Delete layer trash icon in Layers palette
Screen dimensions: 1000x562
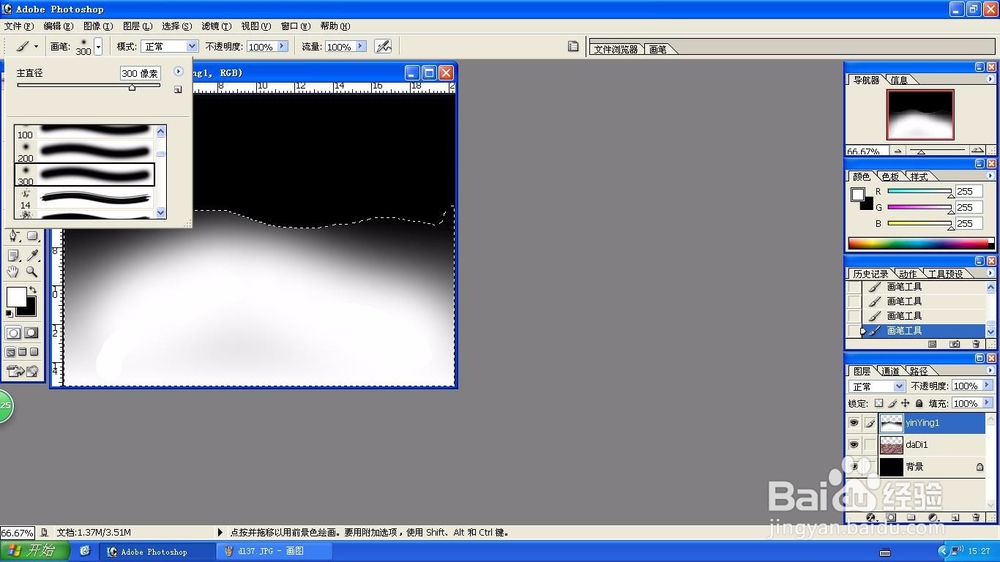point(976,517)
